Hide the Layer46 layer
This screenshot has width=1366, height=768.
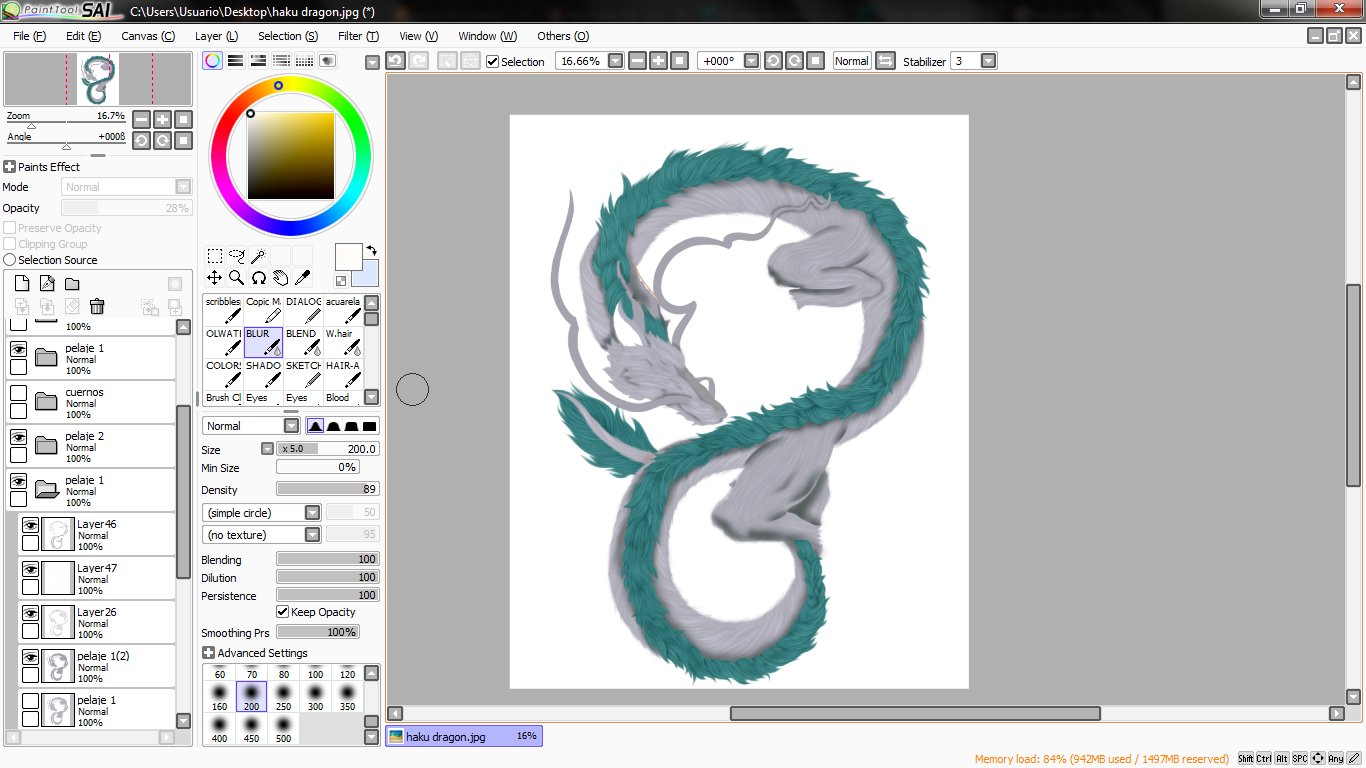click(x=30, y=525)
